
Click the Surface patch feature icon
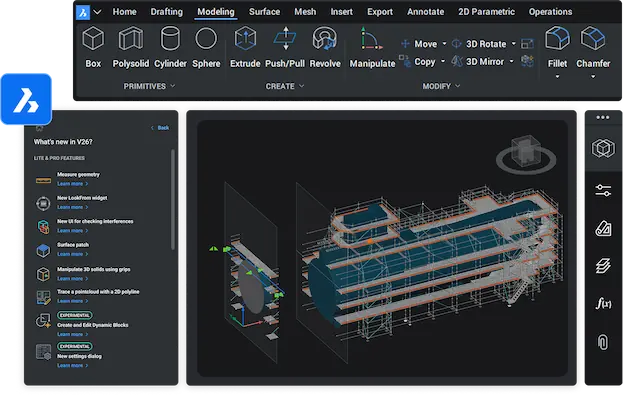[x=43, y=250]
